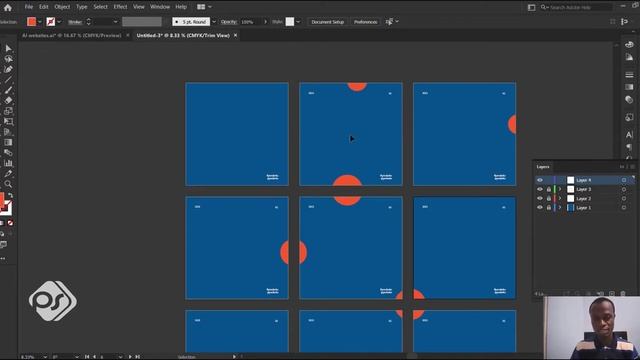Click the stroke swatch in control bar
The image size is (640, 360).
pos(51,22)
